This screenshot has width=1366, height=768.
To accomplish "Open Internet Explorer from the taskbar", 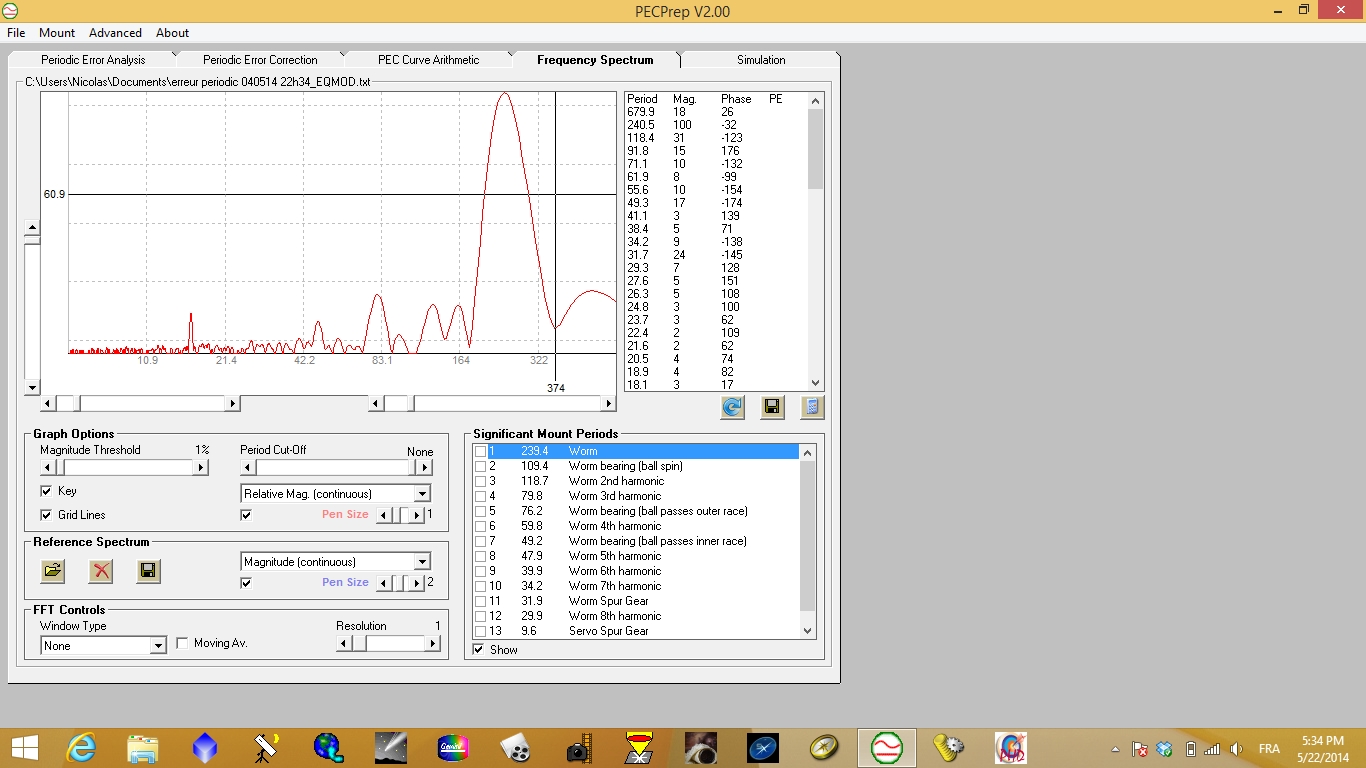I will coord(81,747).
